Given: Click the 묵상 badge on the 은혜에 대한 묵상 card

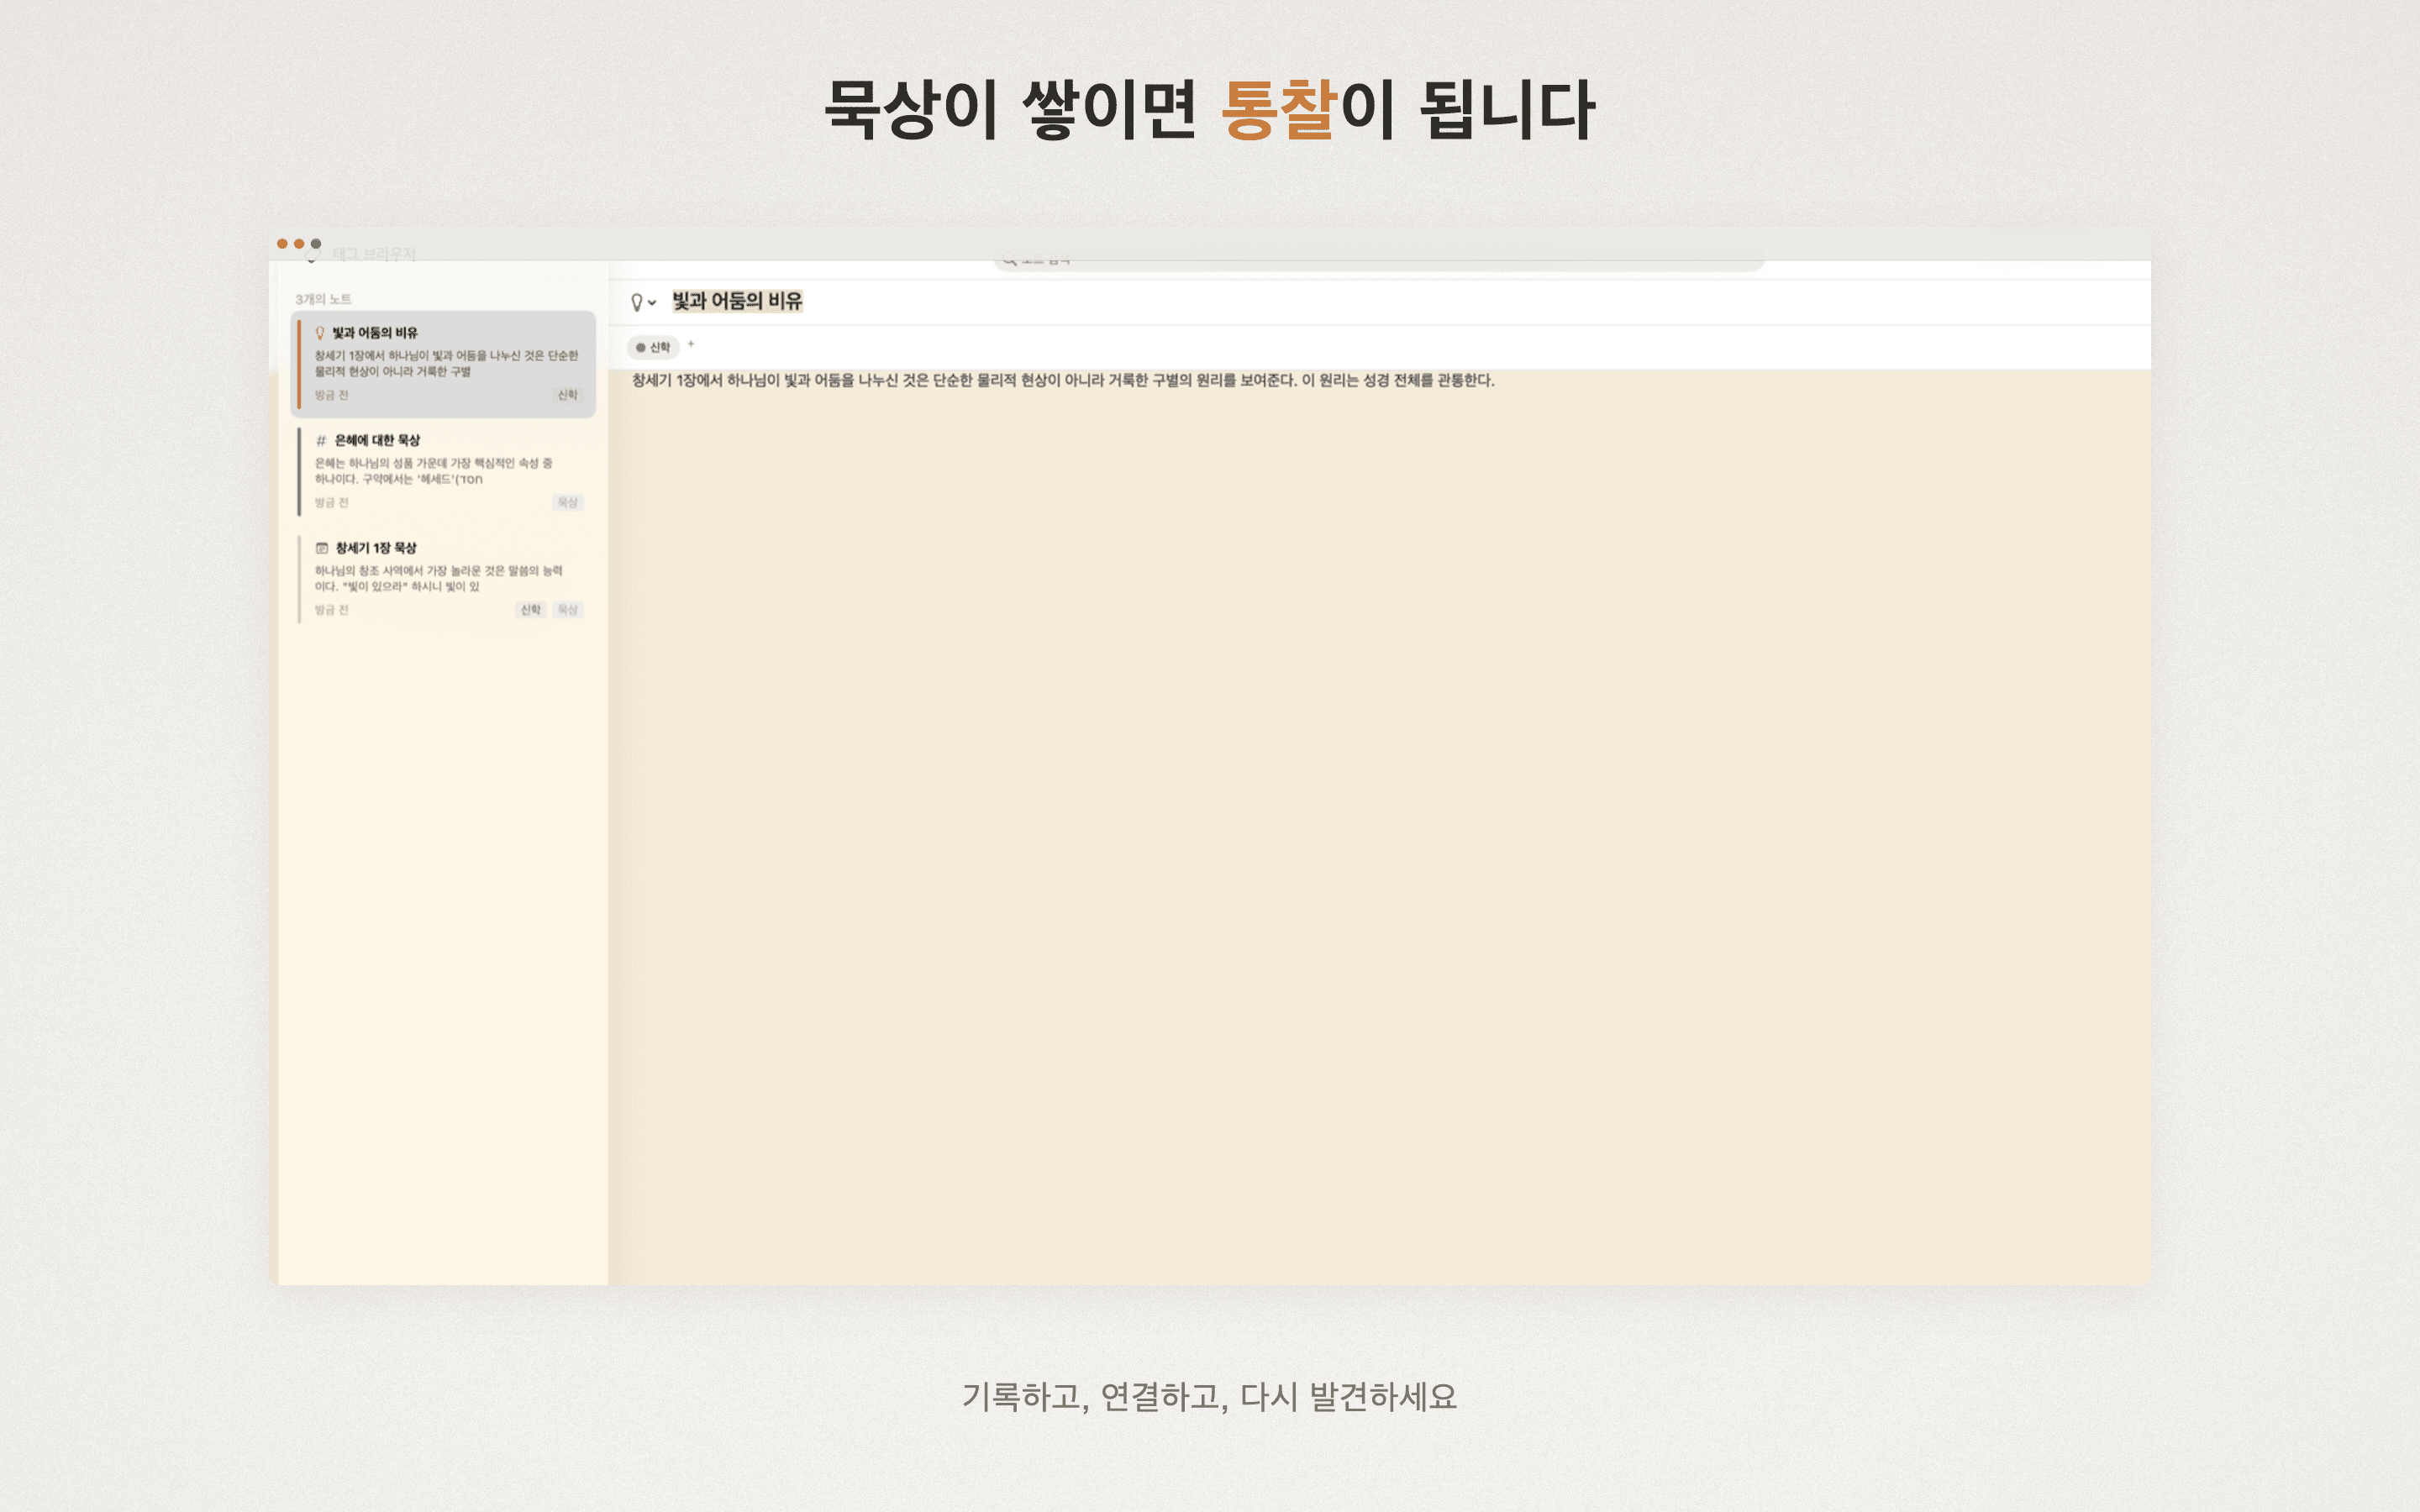Looking at the screenshot, I should click(x=568, y=503).
